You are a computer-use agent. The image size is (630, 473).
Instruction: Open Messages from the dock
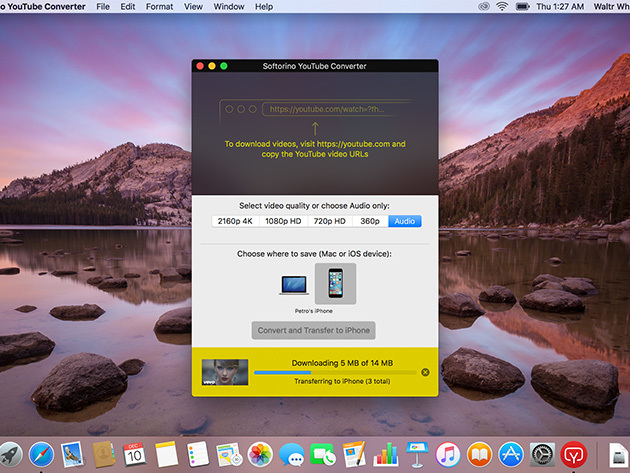click(291, 455)
